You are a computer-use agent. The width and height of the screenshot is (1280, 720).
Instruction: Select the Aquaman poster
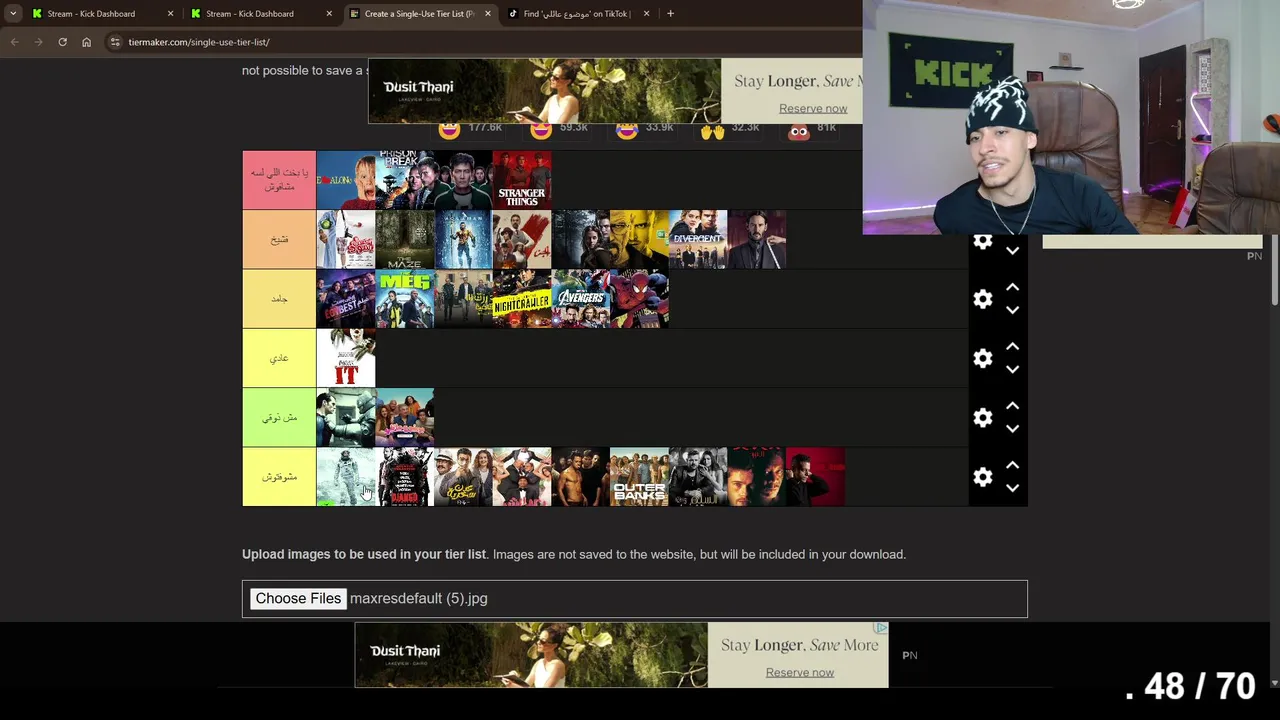pyautogui.click(x=463, y=239)
